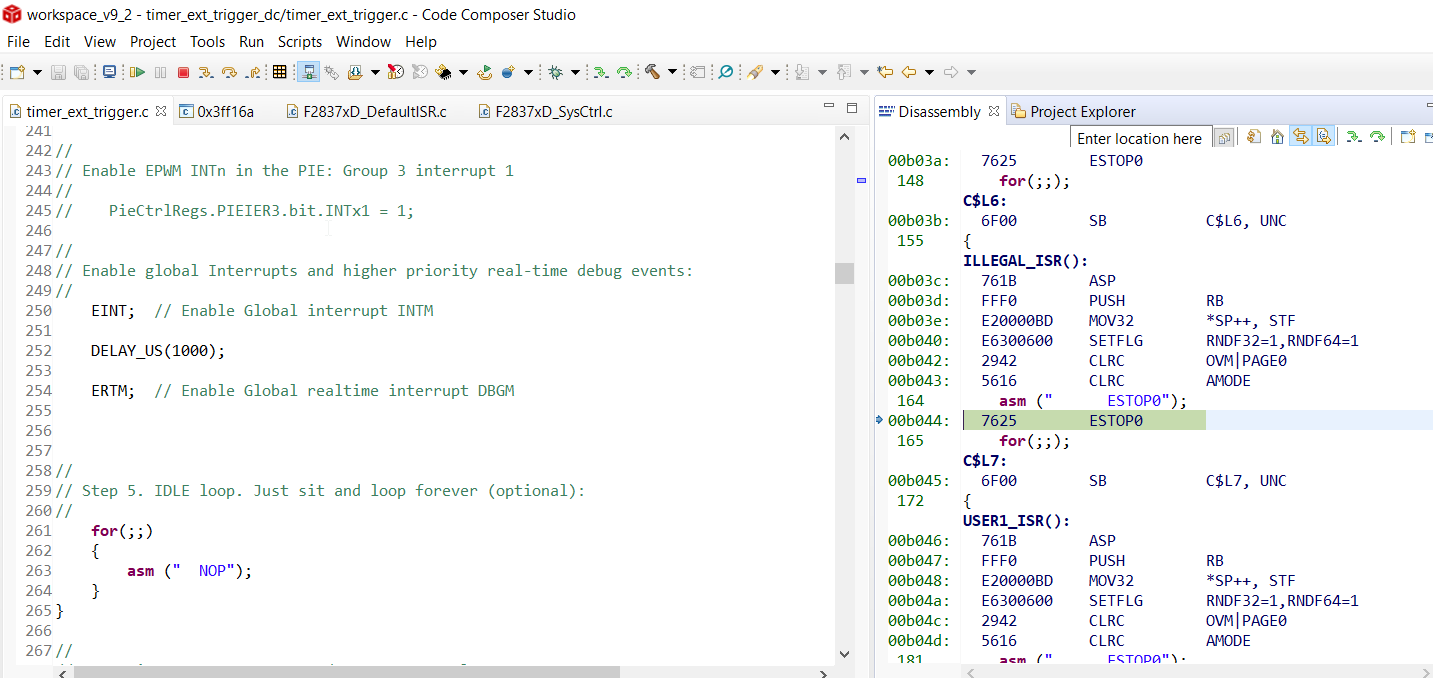Click the Refresh View icon in Disassembly
Viewport: 1433px width, 678px height.
coord(1254,137)
